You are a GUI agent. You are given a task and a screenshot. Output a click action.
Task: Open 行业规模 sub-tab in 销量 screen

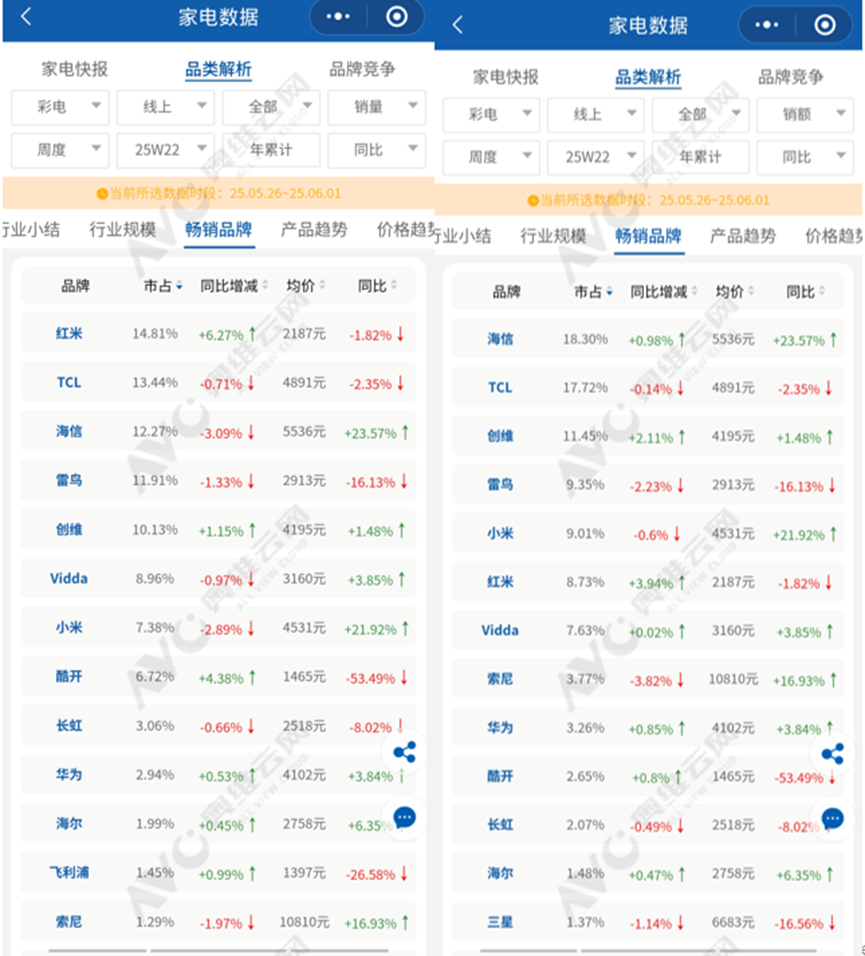[123, 230]
